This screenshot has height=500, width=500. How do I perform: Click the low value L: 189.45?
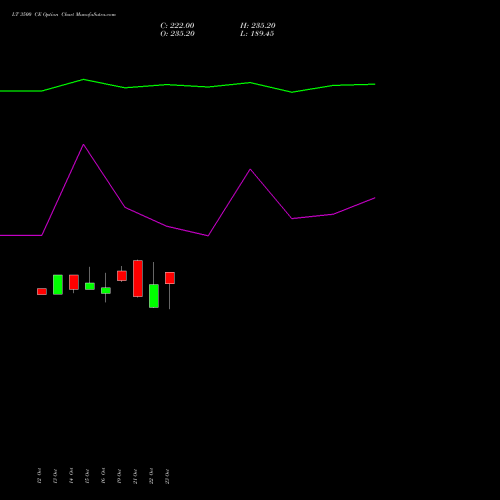pos(257,34)
